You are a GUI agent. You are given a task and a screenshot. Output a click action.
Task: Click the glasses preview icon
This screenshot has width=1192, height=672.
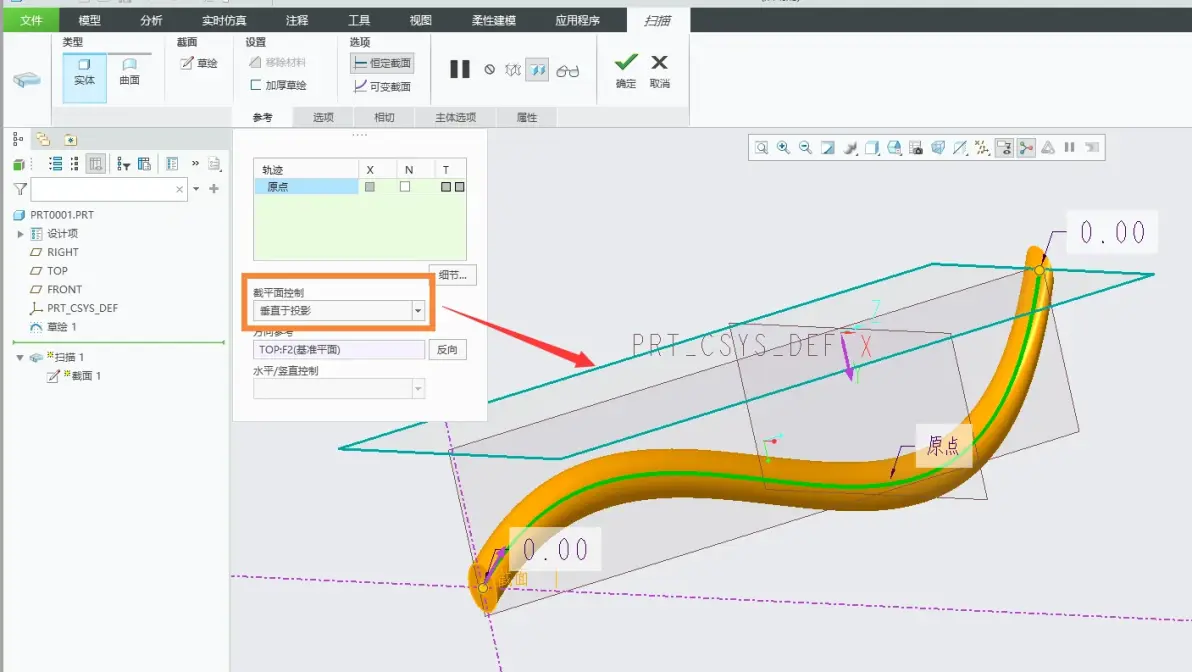pyautogui.click(x=567, y=71)
